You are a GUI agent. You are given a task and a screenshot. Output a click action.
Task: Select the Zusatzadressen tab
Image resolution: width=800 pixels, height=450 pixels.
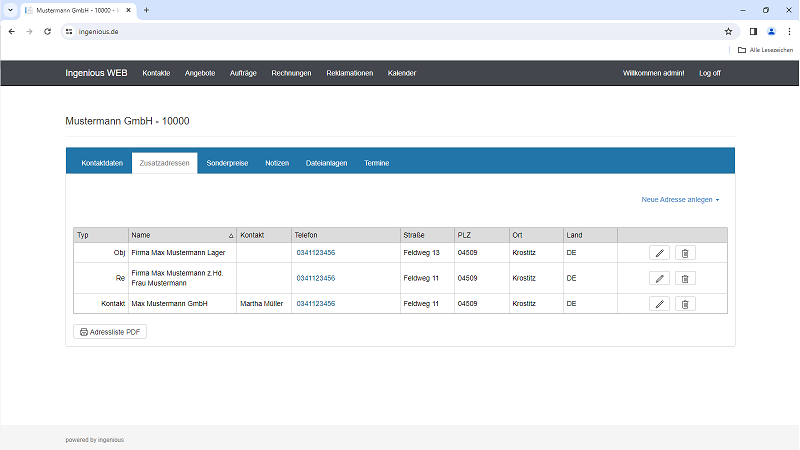[x=164, y=163]
